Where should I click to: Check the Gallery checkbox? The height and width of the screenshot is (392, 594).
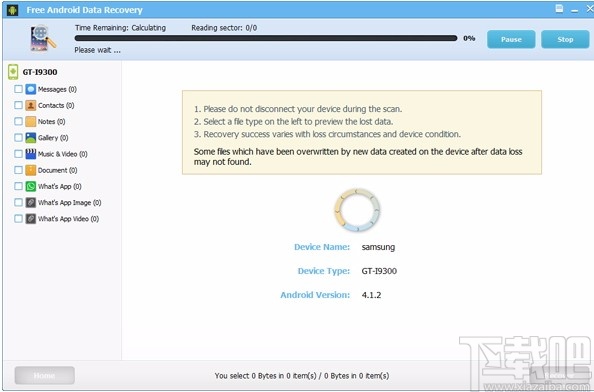(x=18, y=137)
